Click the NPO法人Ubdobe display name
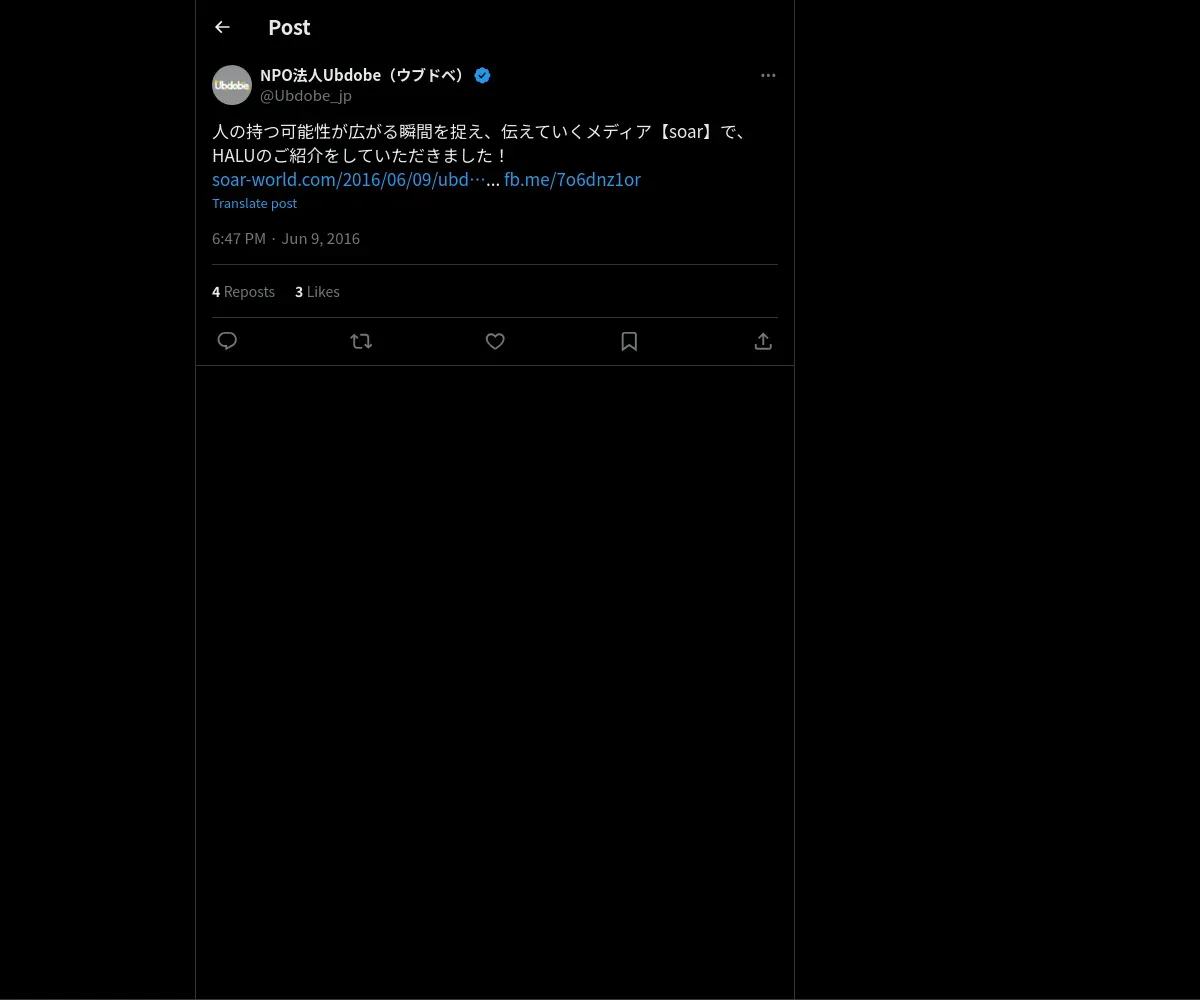 click(362, 75)
